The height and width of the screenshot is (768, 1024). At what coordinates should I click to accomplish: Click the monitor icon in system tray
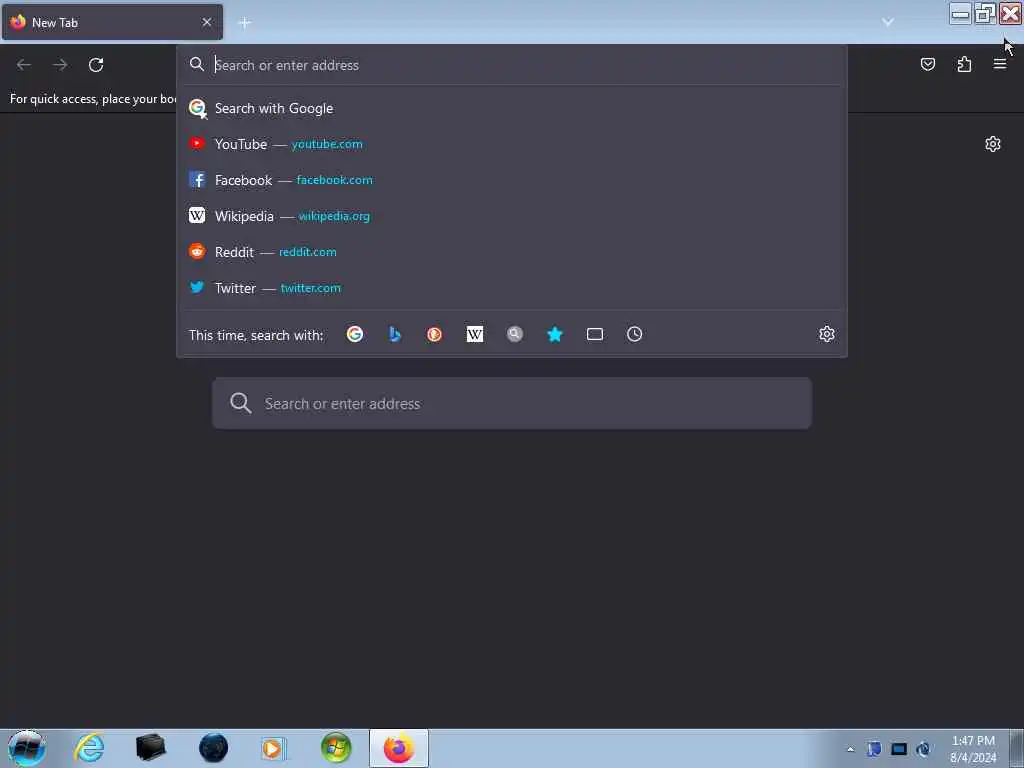(x=899, y=749)
